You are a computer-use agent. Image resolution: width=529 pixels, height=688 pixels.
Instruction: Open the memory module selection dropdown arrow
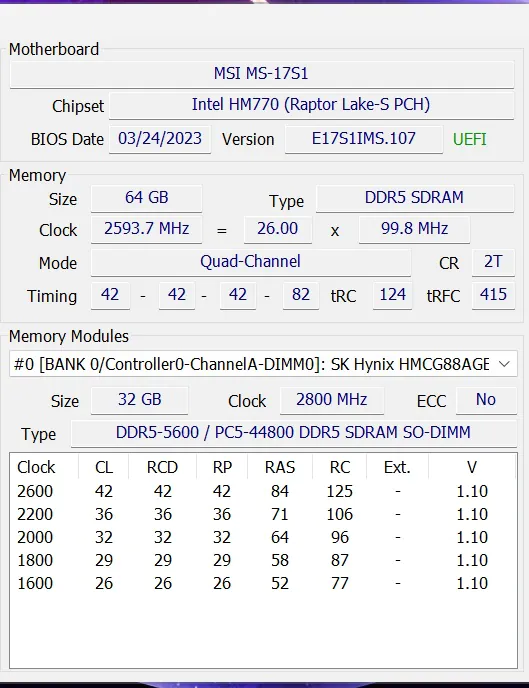coord(504,364)
